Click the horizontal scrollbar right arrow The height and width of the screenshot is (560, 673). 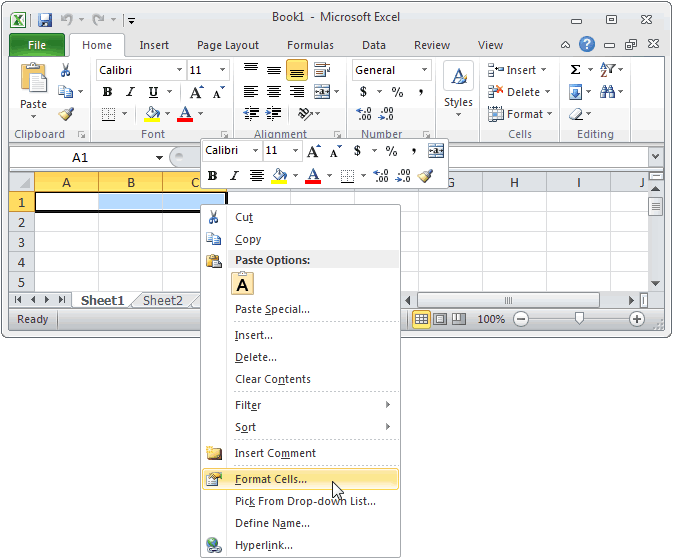pos(631,300)
